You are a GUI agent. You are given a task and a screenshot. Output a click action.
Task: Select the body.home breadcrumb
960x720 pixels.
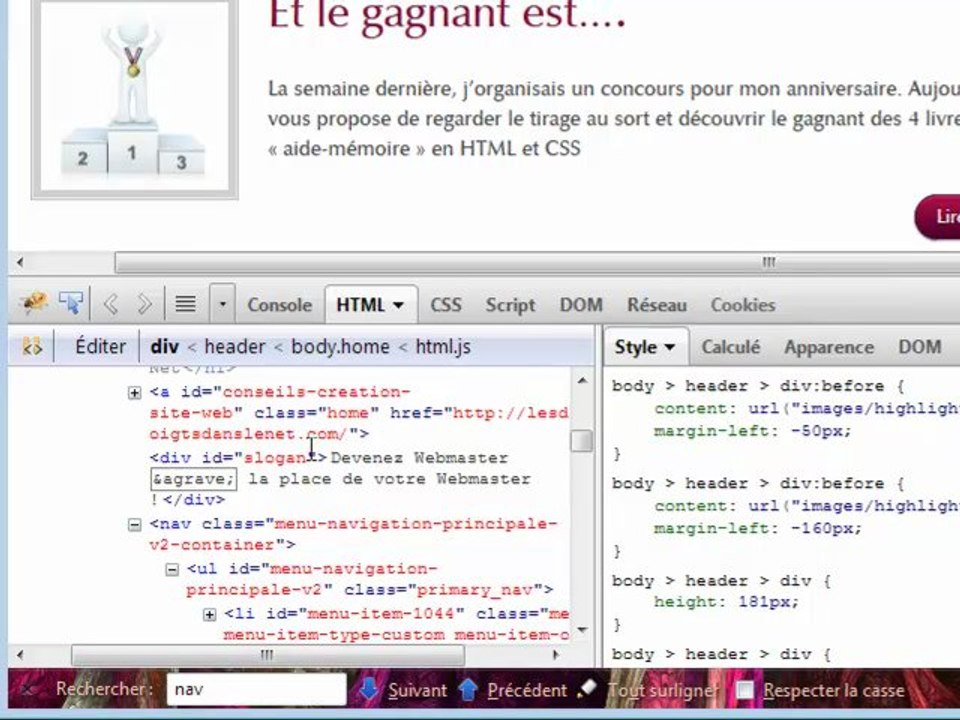pyautogui.click(x=340, y=347)
